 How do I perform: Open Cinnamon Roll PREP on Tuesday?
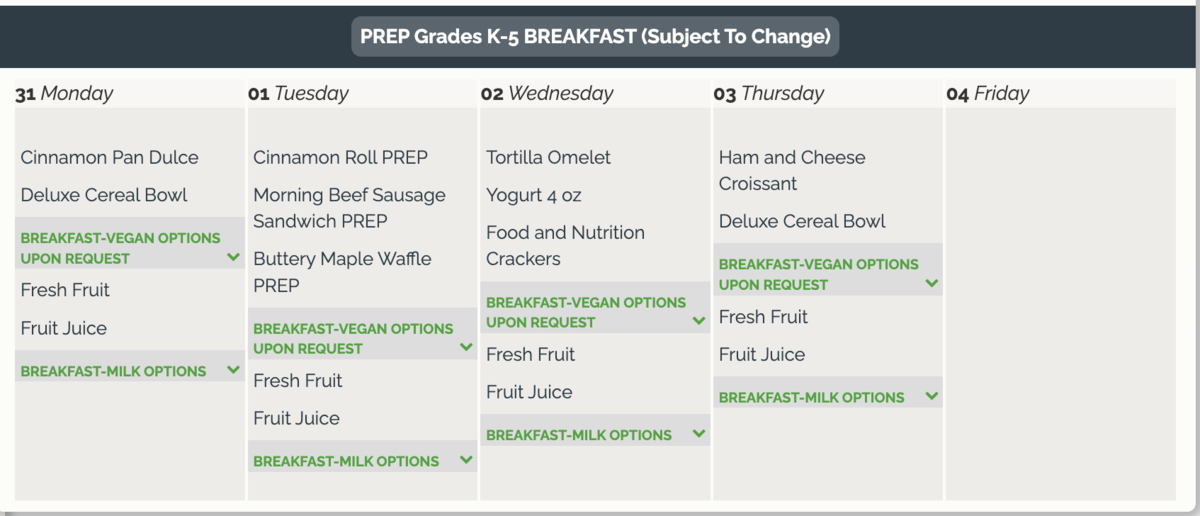(x=340, y=157)
